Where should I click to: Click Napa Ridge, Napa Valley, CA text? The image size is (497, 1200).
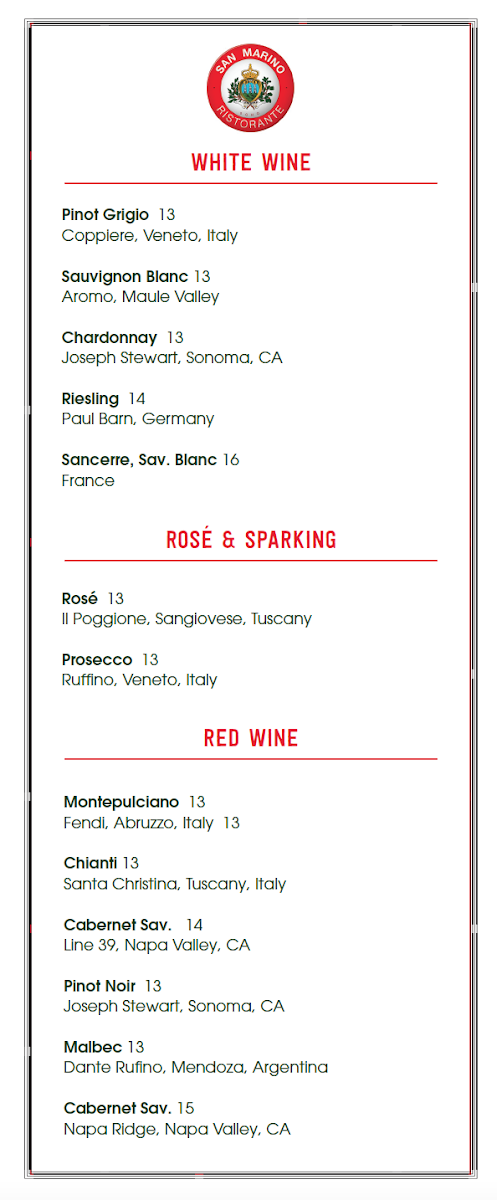pos(177,1129)
